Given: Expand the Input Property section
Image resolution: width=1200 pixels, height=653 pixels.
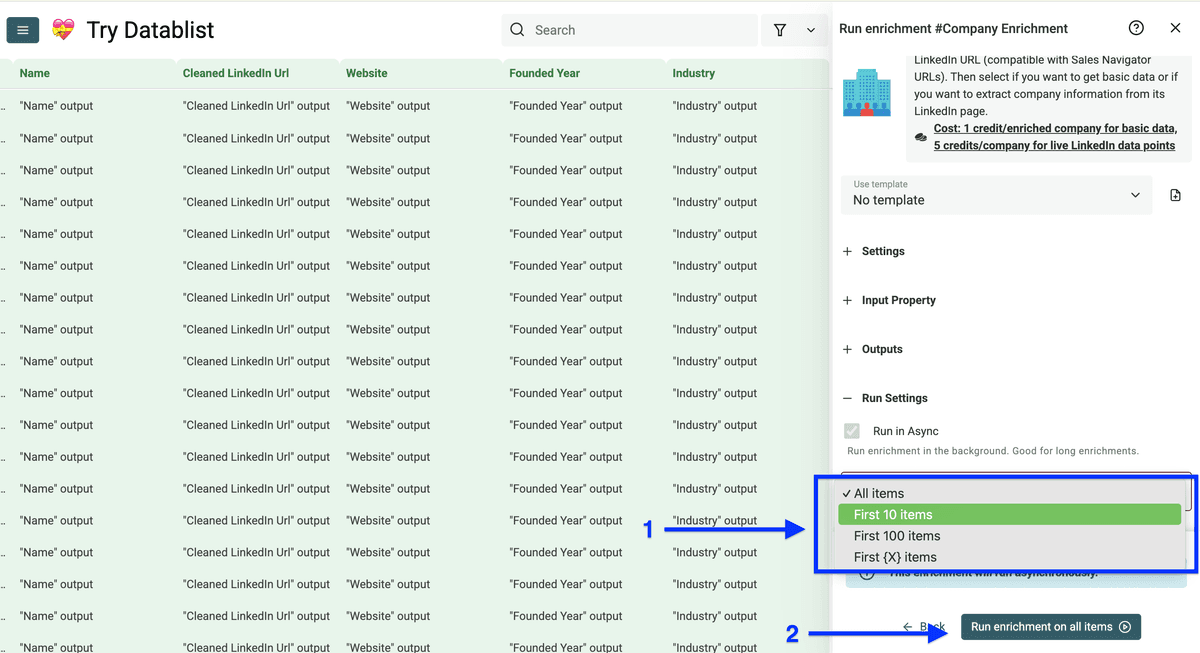Looking at the screenshot, I should (x=889, y=300).
